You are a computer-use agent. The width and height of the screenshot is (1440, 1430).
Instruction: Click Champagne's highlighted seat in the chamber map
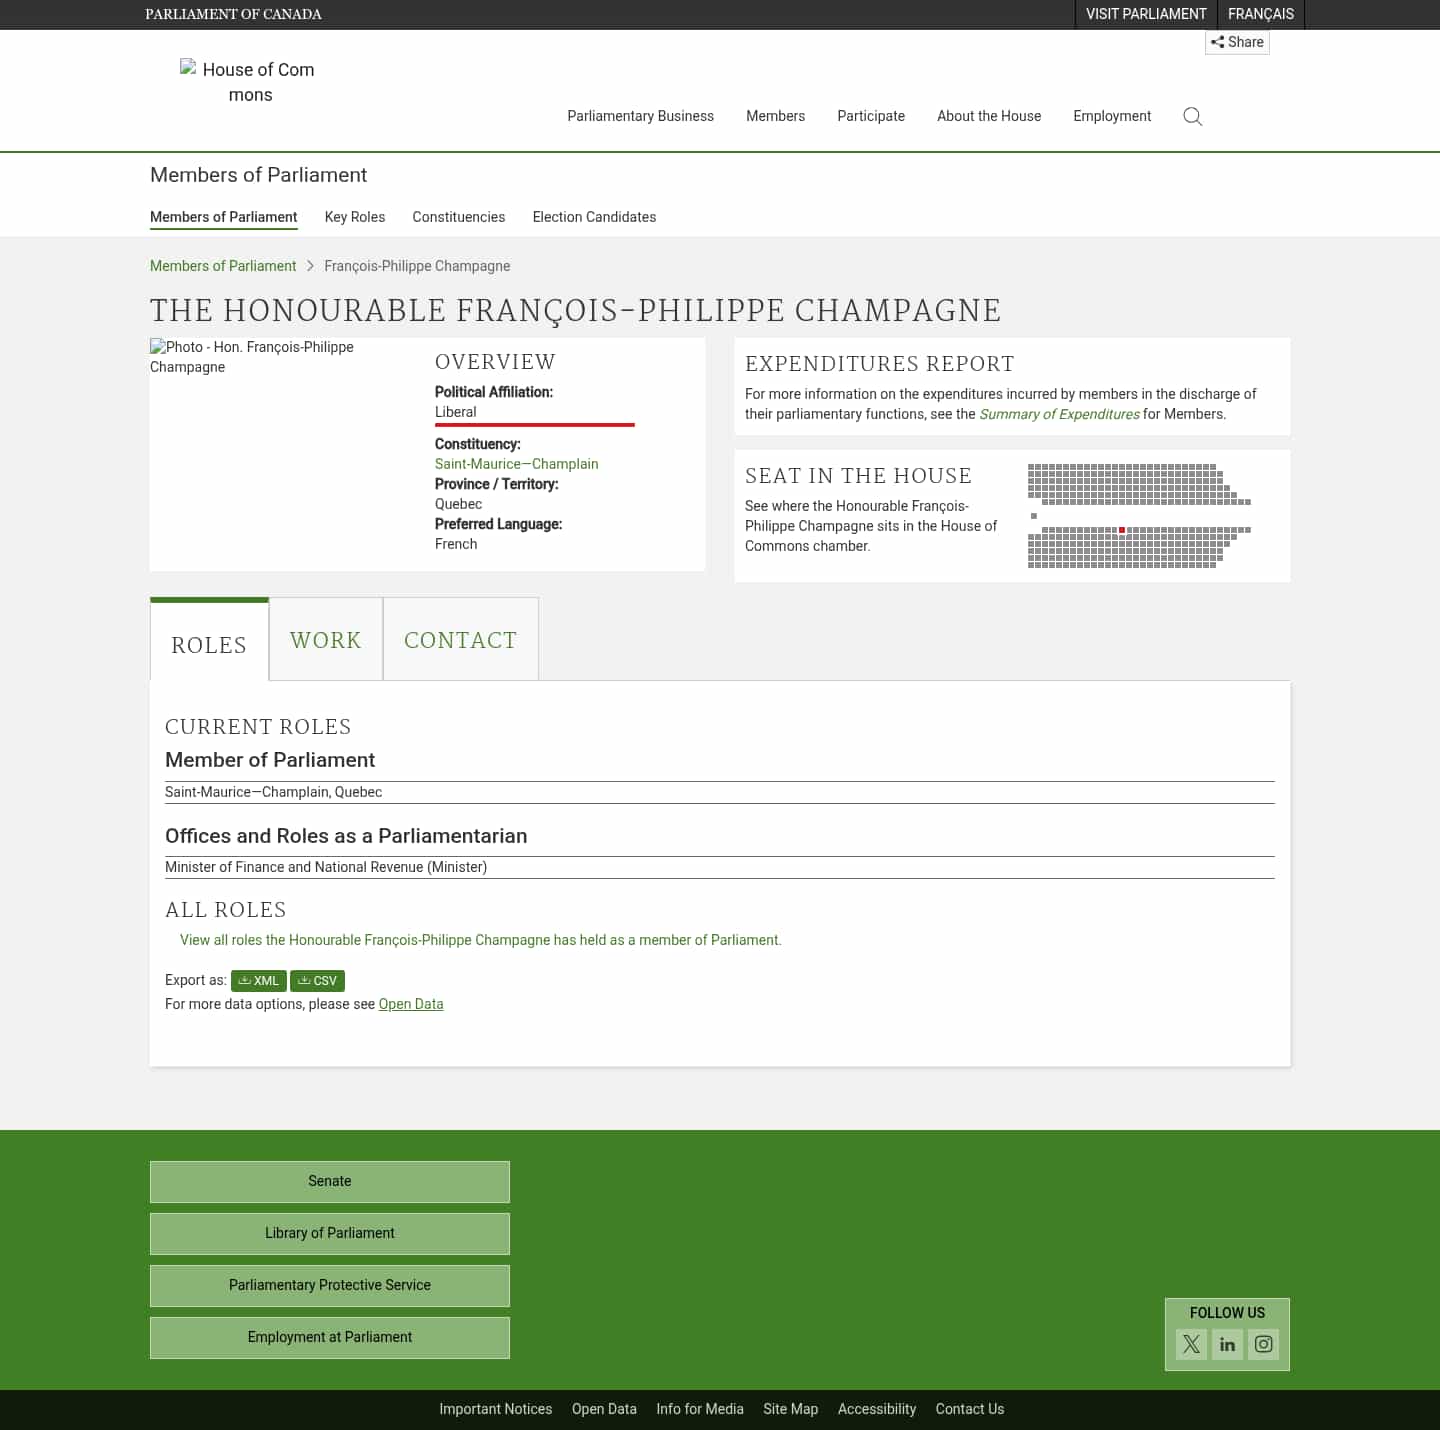[1122, 529]
